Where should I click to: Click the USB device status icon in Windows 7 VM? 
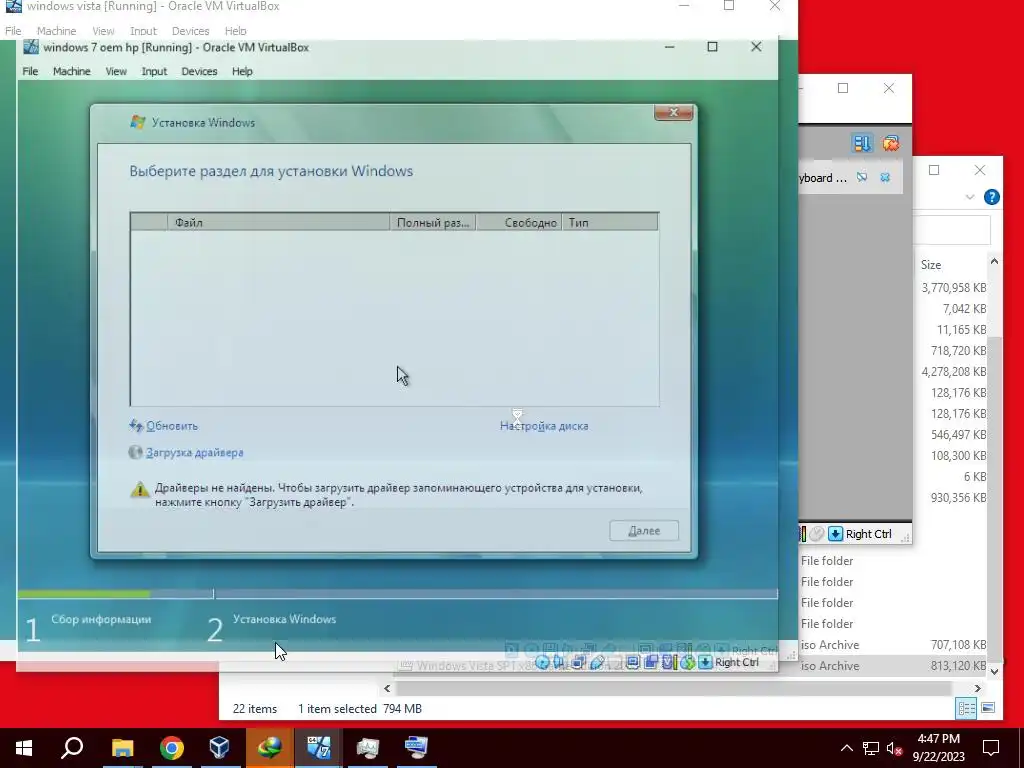point(597,662)
